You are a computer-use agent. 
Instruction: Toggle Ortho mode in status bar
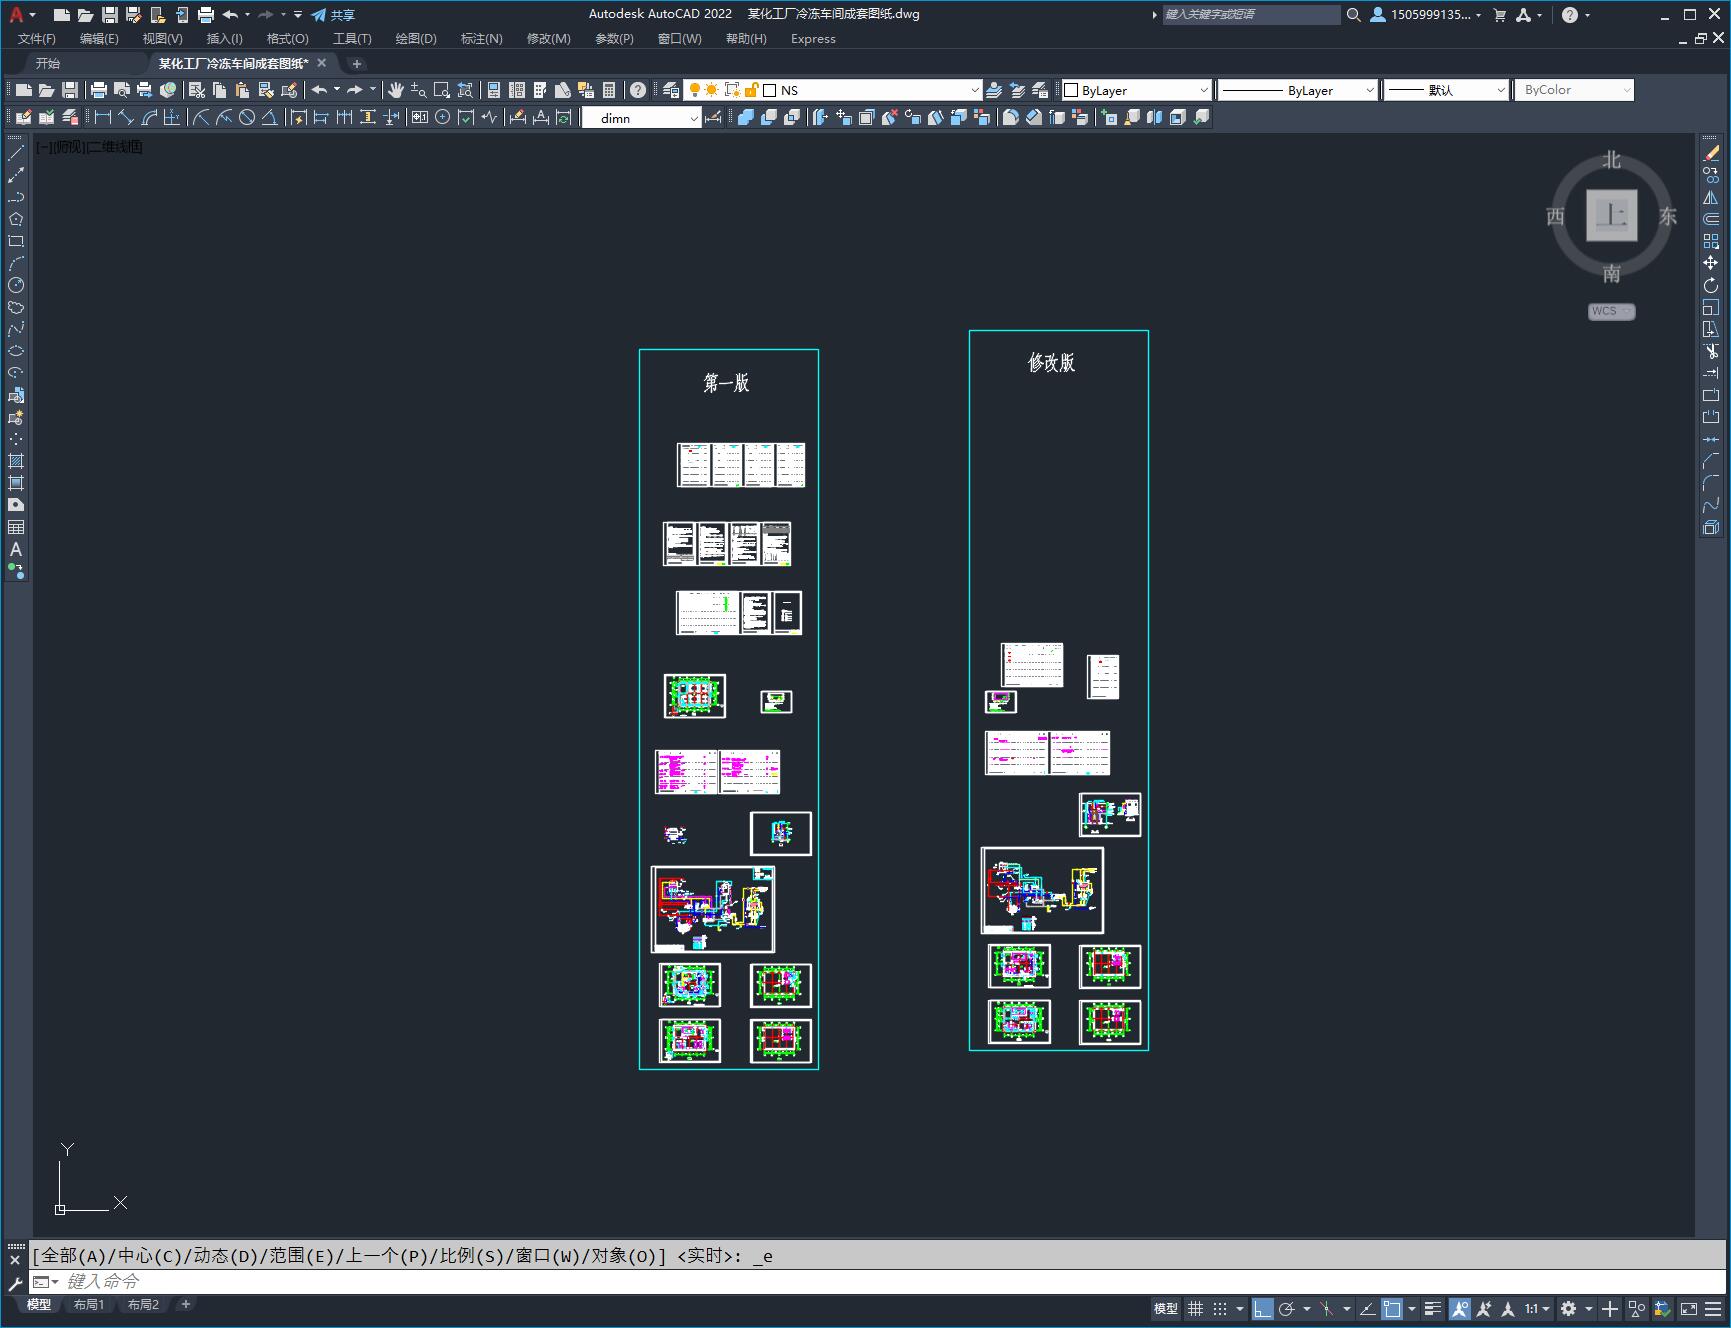click(1263, 1308)
